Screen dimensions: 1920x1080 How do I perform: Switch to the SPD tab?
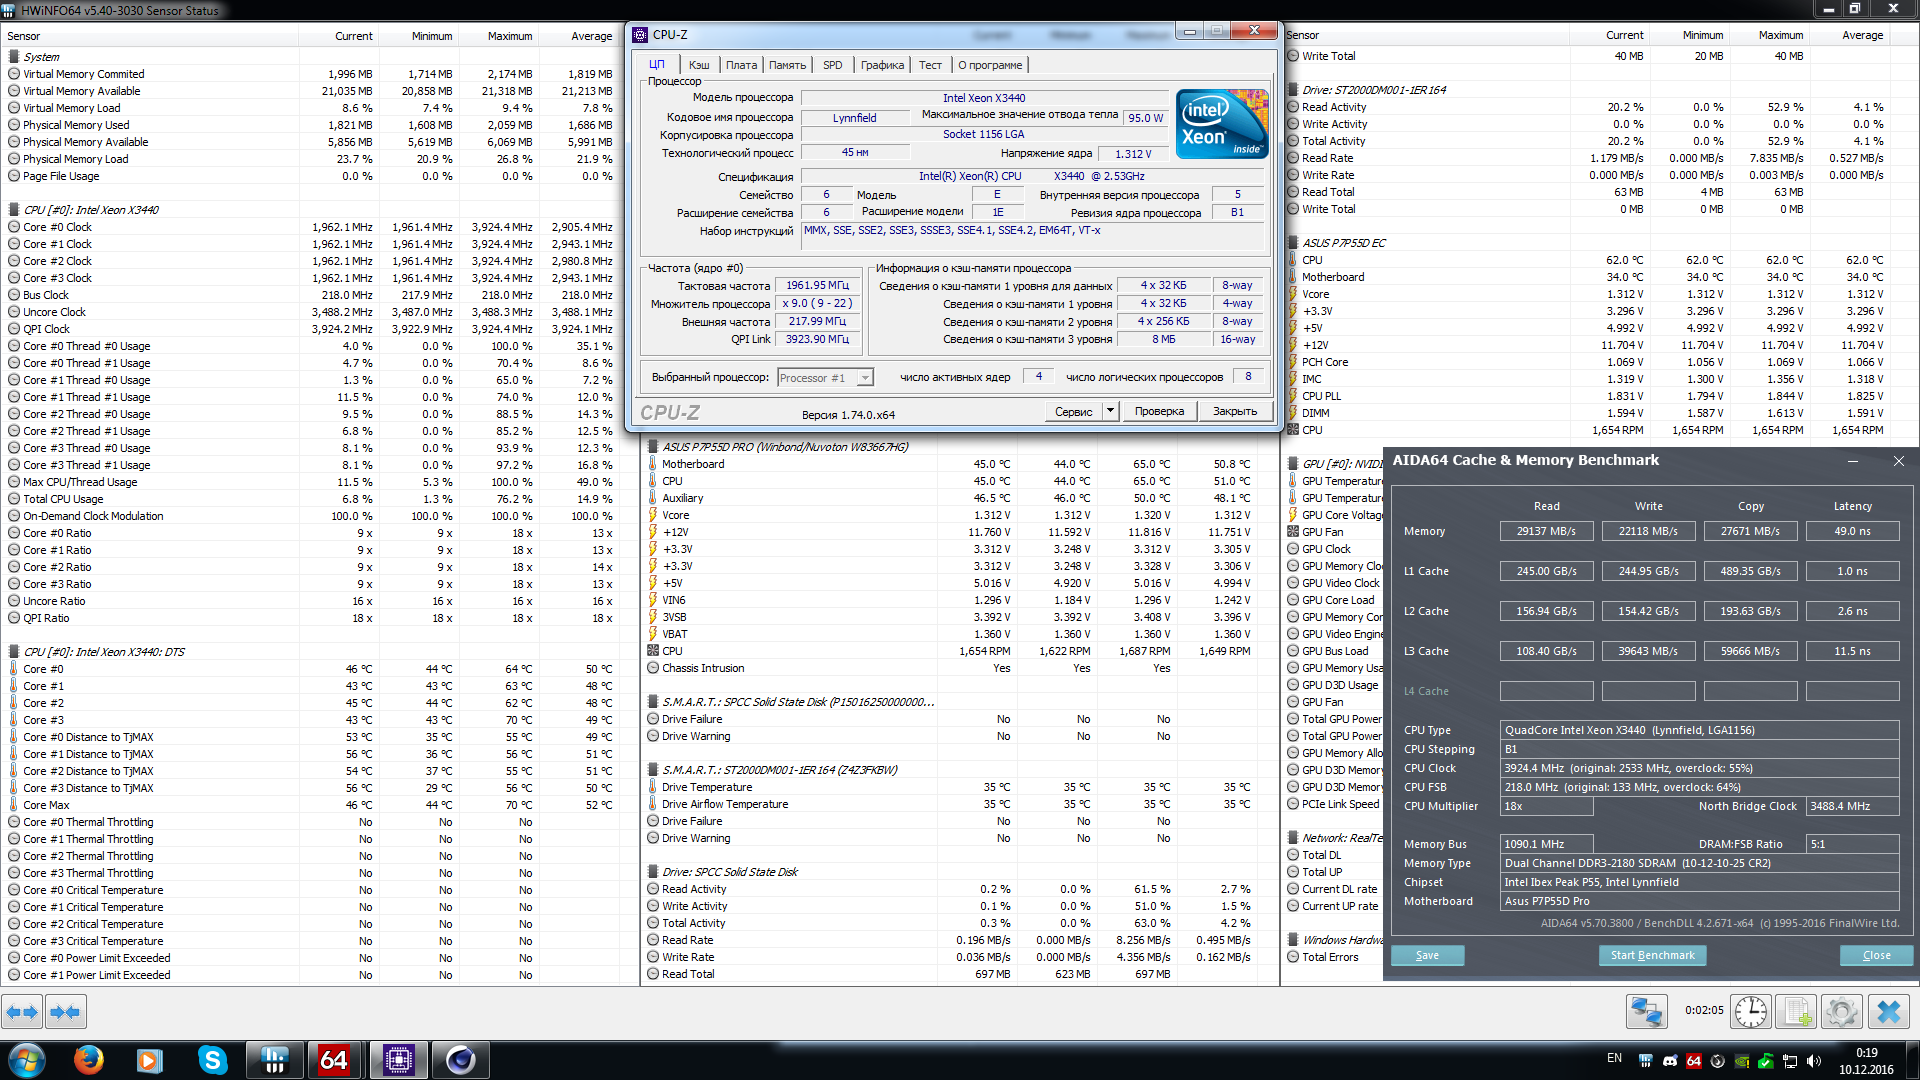click(832, 65)
